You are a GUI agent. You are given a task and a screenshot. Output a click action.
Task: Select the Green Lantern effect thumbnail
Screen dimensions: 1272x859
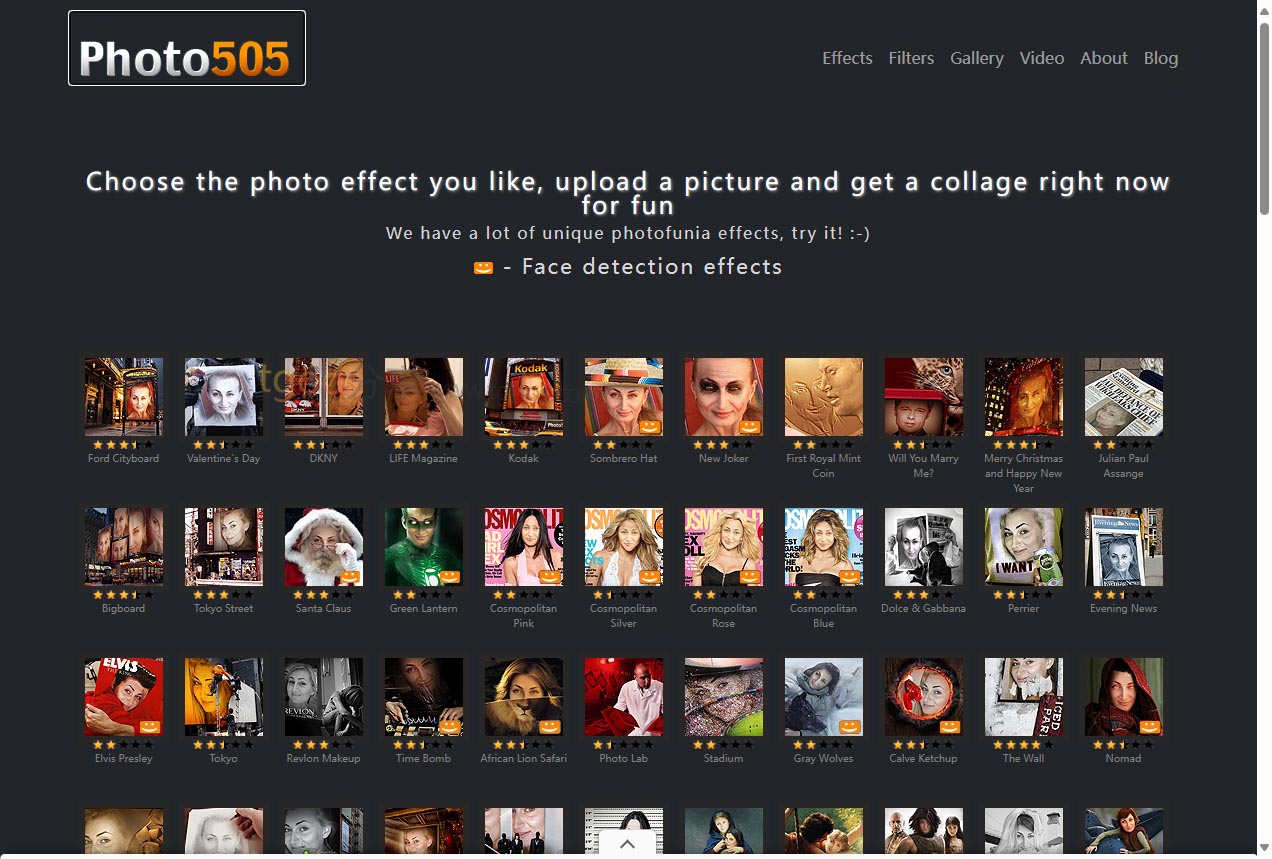click(424, 546)
